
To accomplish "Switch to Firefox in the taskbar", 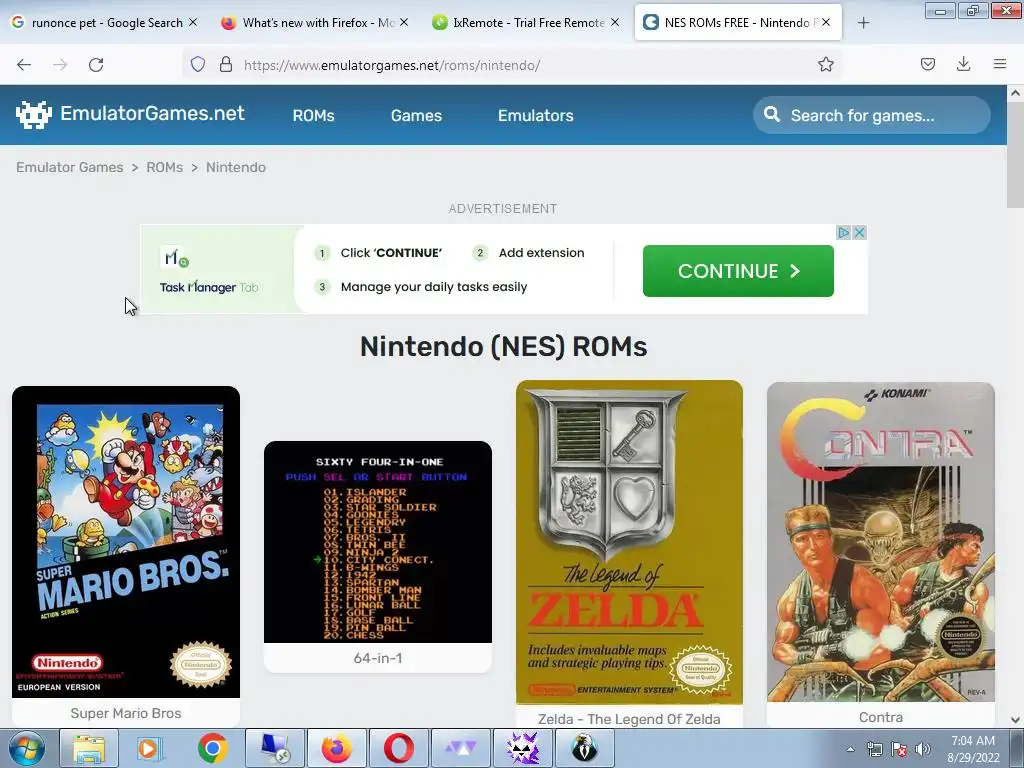I will [336, 748].
